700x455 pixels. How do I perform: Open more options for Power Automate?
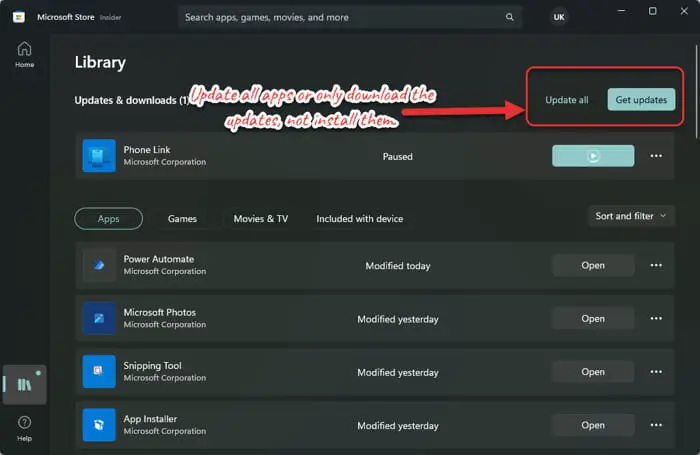(656, 265)
